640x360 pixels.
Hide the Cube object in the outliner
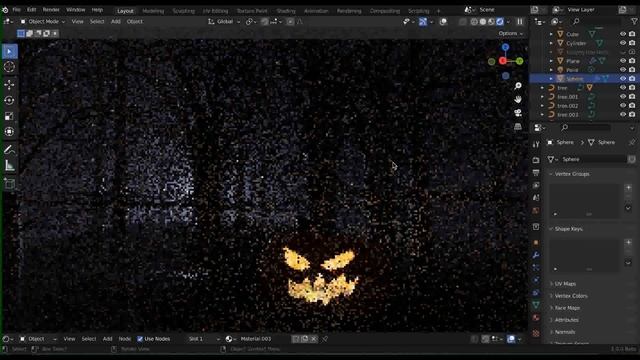point(623,34)
